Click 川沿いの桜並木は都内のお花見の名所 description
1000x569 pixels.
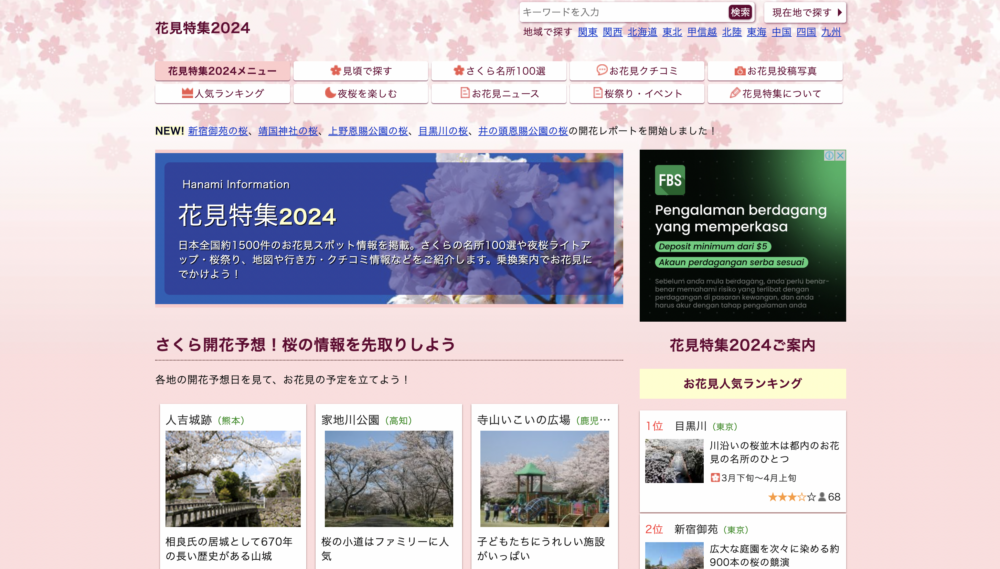click(x=774, y=452)
